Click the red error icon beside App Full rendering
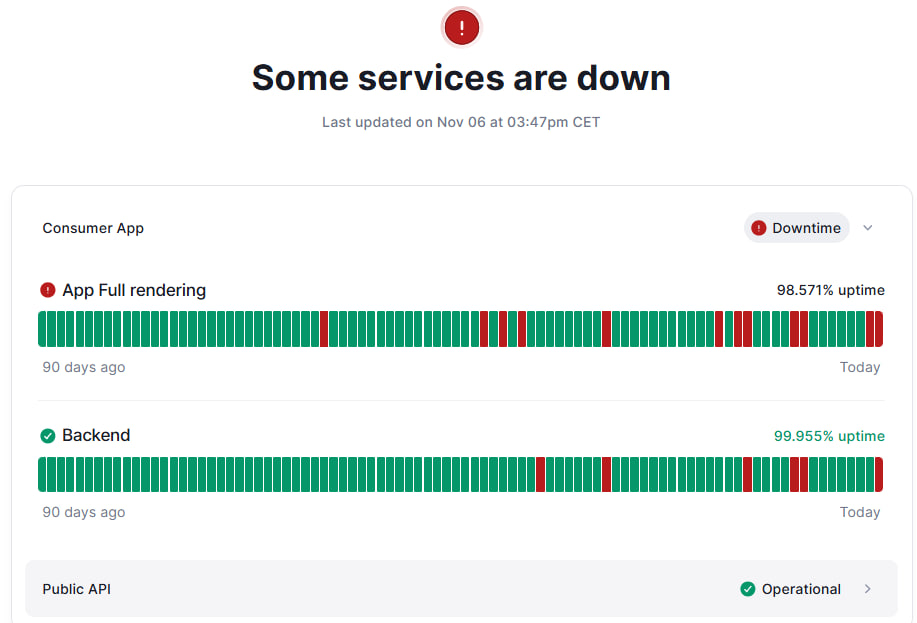 tap(48, 290)
